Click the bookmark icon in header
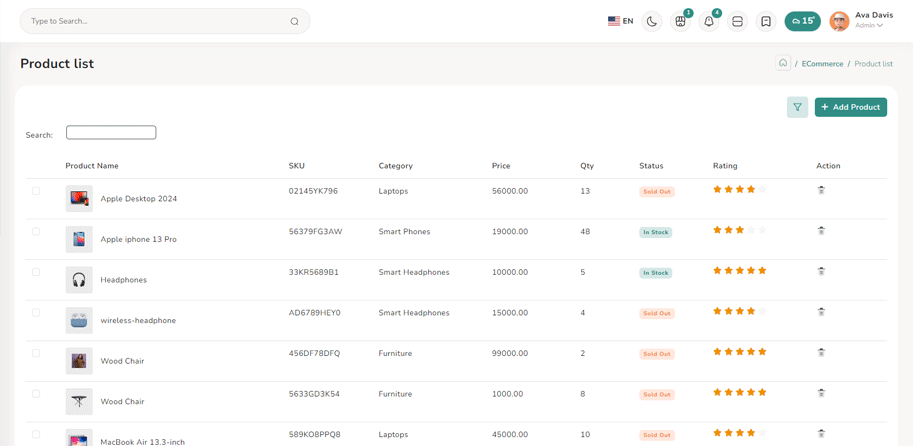The image size is (913, 446). tap(766, 21)
